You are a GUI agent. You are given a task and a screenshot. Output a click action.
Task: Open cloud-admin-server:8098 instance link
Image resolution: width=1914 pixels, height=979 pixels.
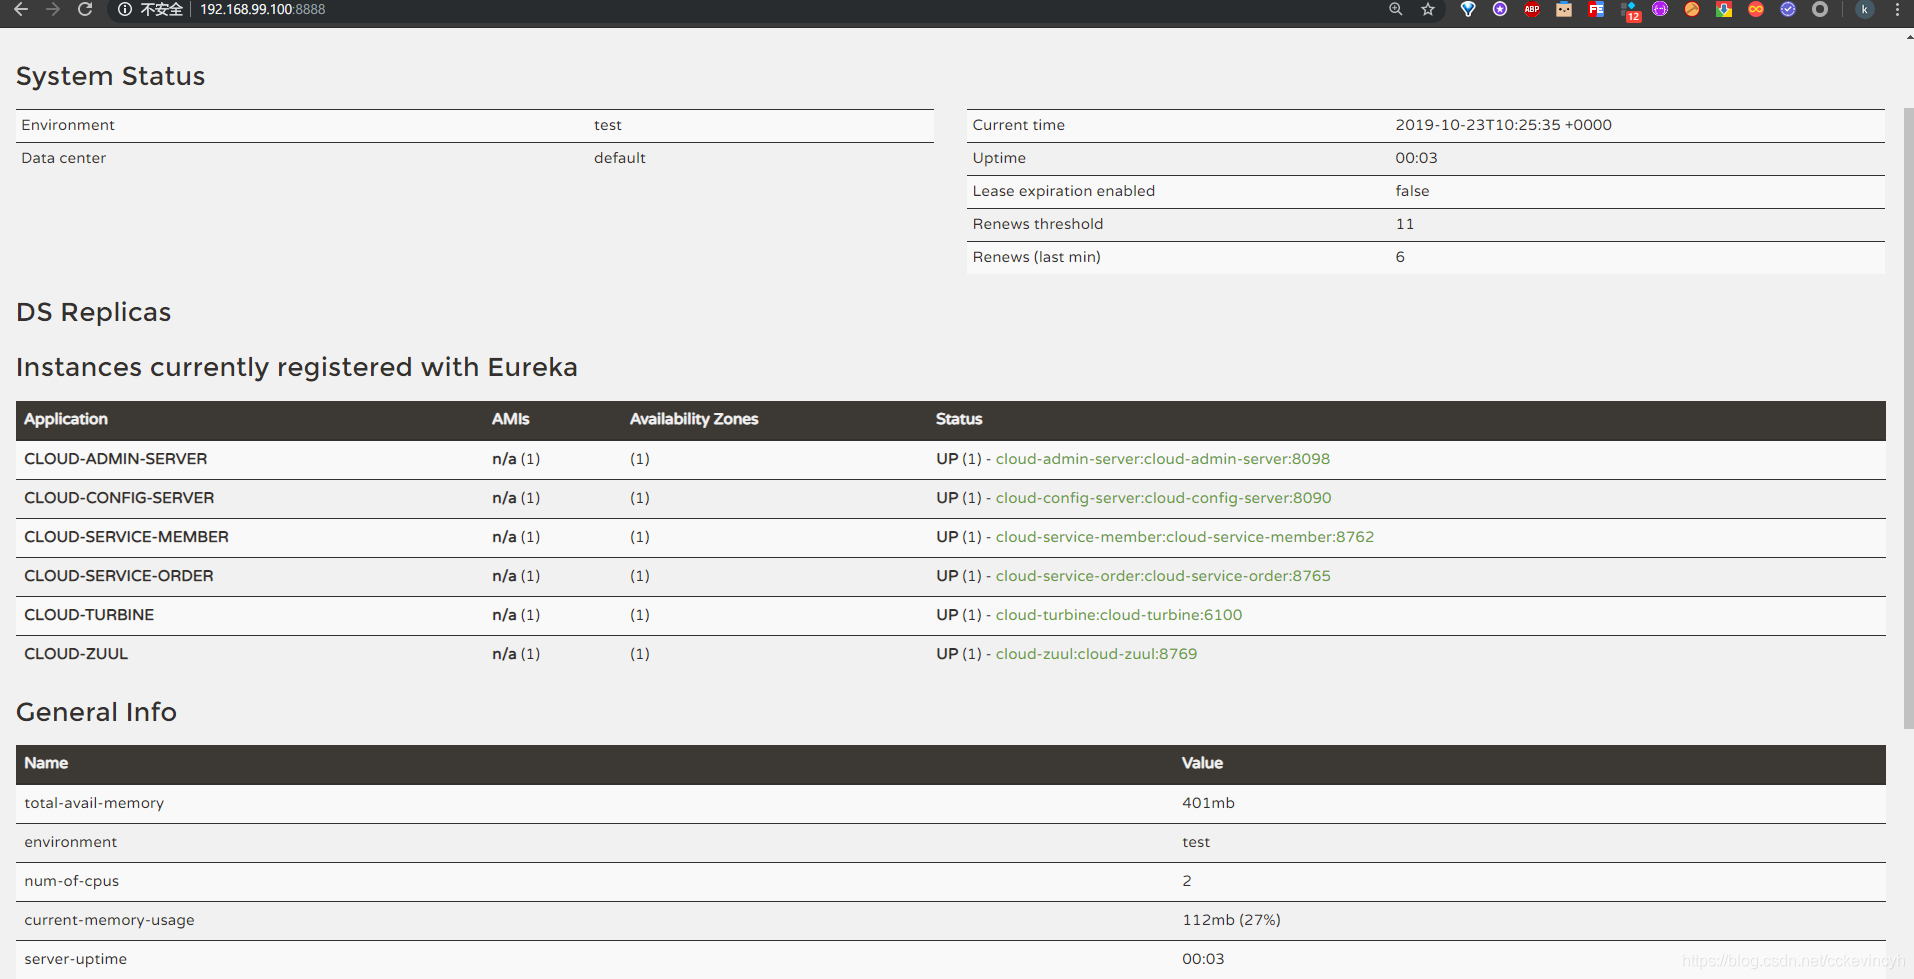(1162, 459)
